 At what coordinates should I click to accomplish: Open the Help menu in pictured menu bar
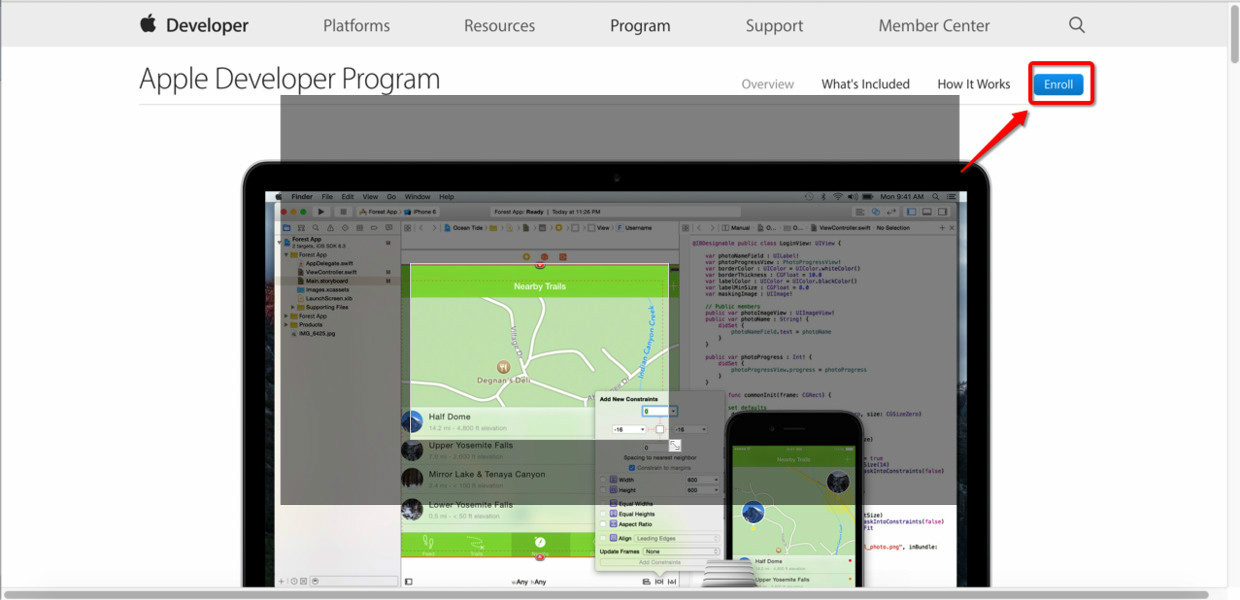(x=446, y=197)
